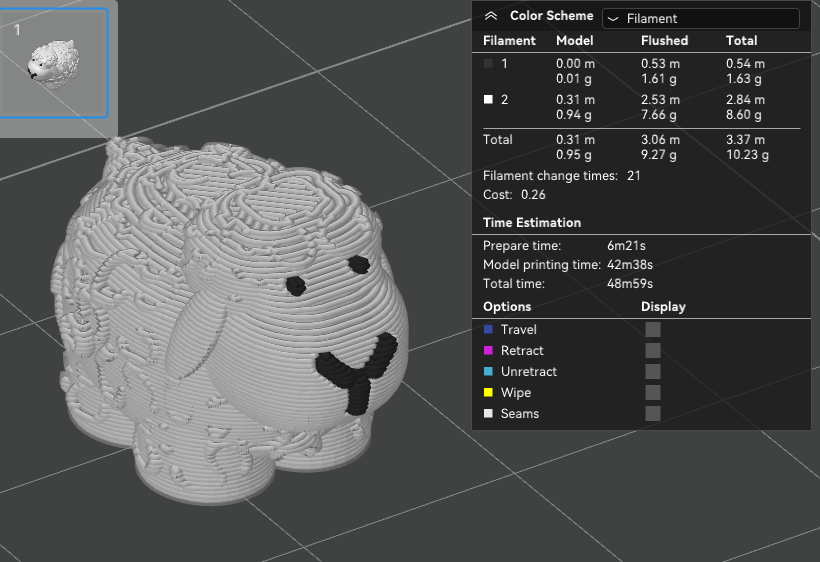Click the Total column header
The height and width of the screenshot is (562, 820).
(741, 40)
